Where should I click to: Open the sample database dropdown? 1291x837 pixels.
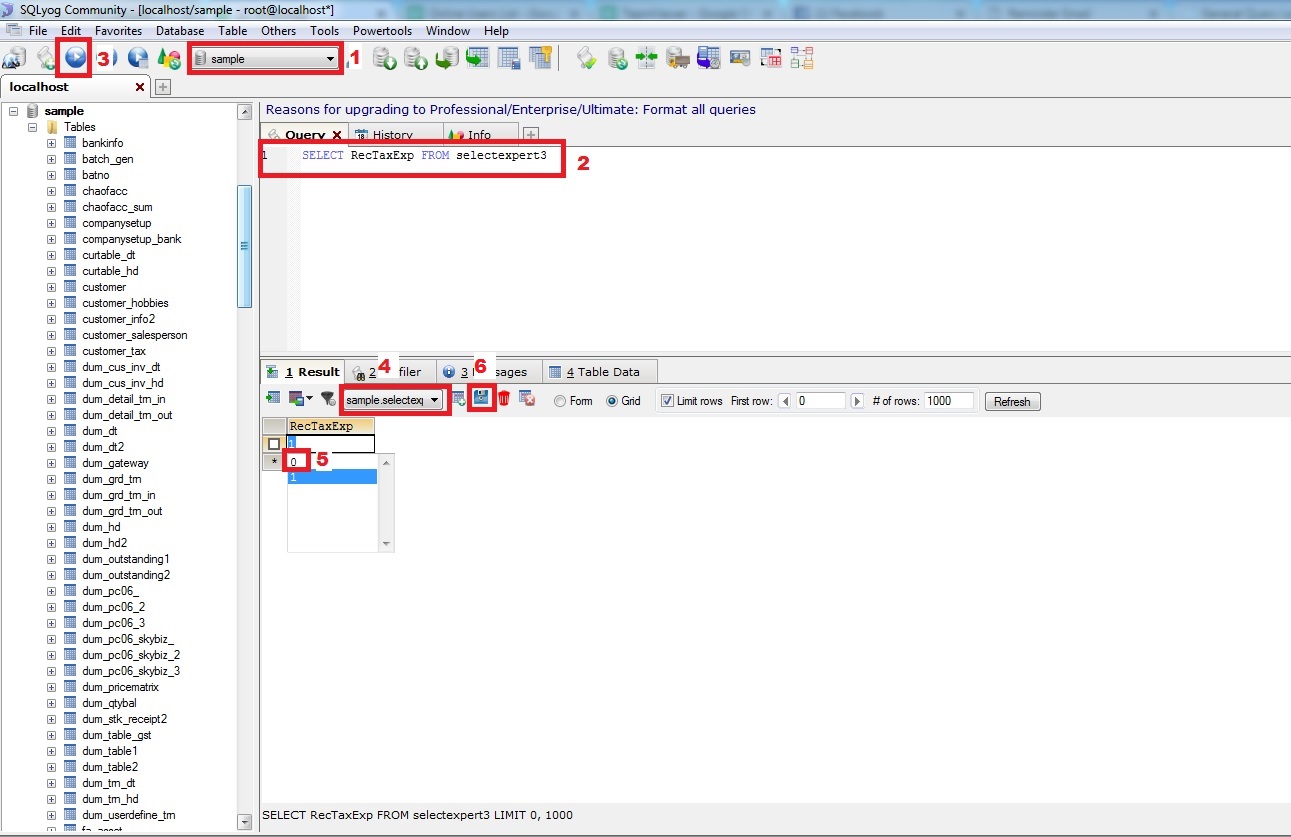[331, 59]
